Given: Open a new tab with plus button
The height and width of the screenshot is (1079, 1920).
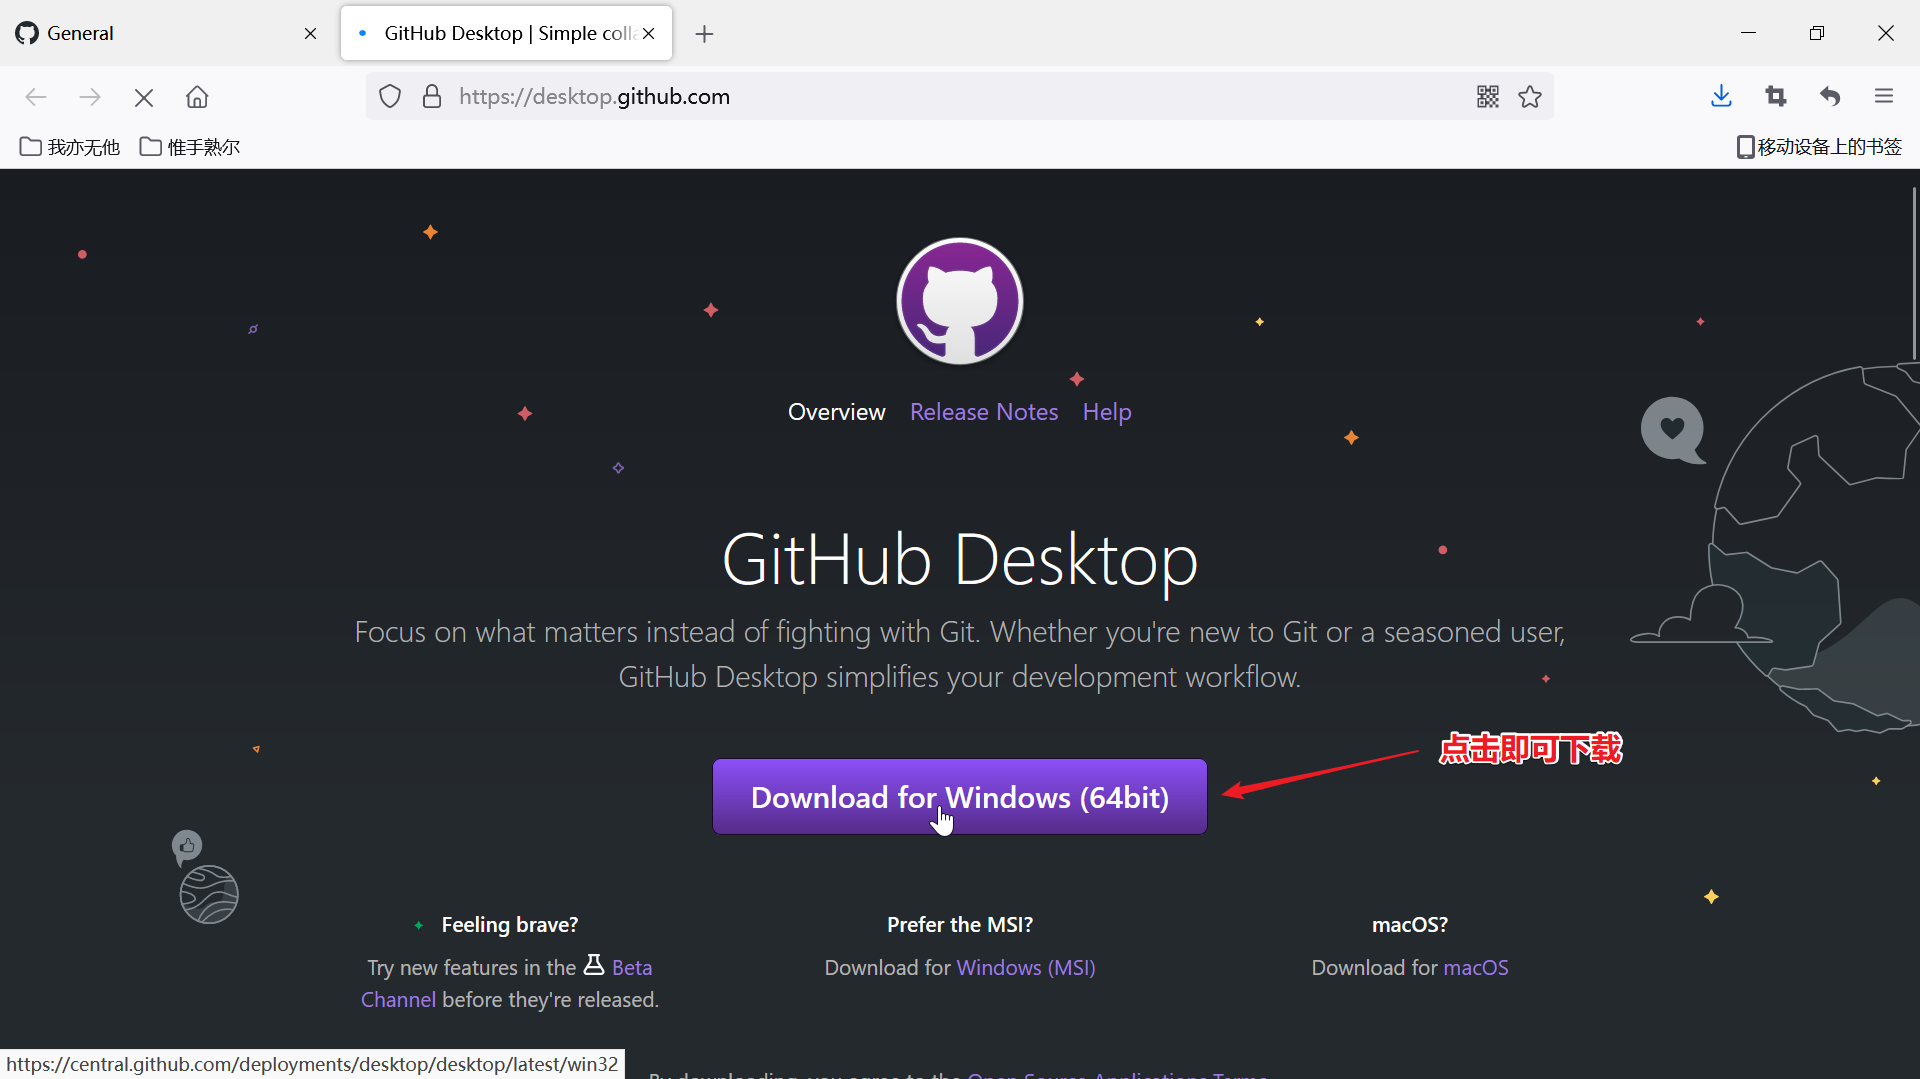Looking at the screenshot, I should click(704, 34).
